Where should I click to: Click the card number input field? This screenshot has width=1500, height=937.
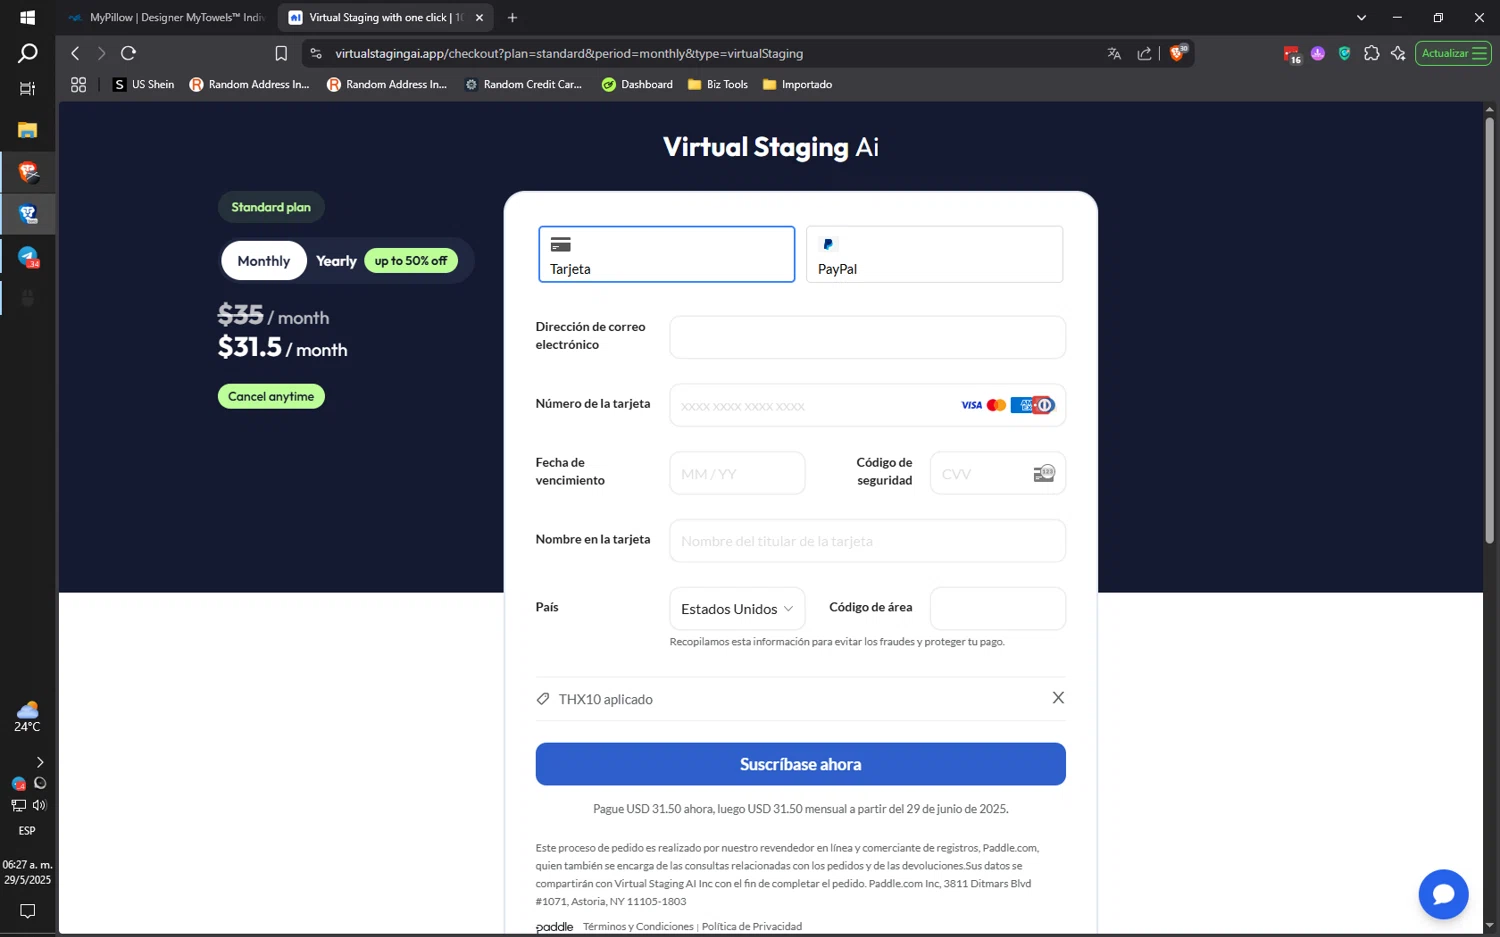pyautogui.click(x=867, y=405)
